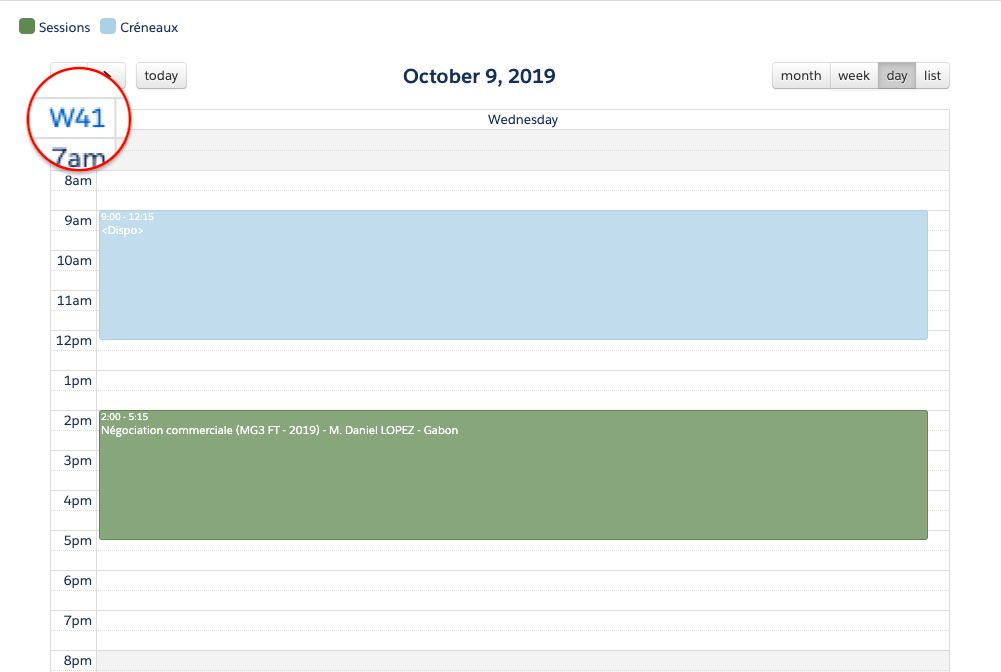Screen dimensions: 1001x672
Task: Click the empty 7pm time slot
Action: tap(522, 621)
